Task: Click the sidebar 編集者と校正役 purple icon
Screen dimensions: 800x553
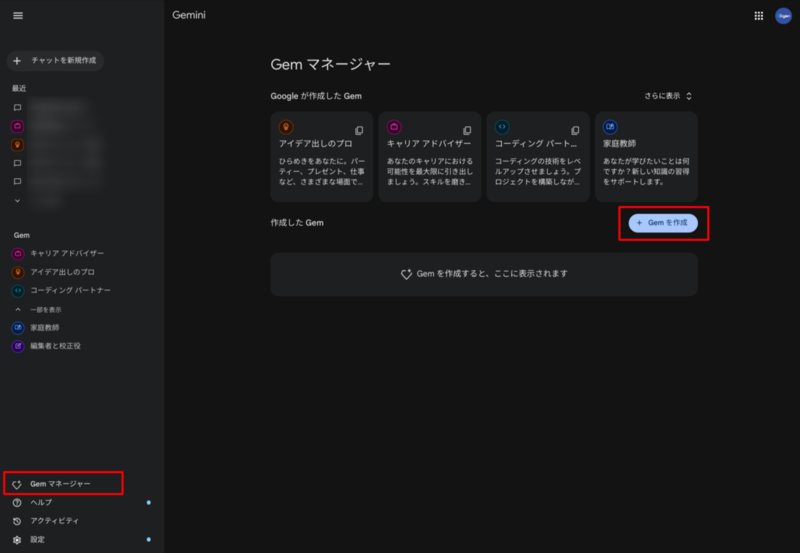Action: coord(18,346)
